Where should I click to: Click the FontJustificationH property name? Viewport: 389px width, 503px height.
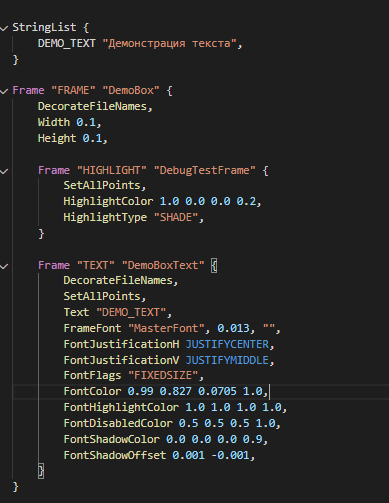(x=121, y=344)
